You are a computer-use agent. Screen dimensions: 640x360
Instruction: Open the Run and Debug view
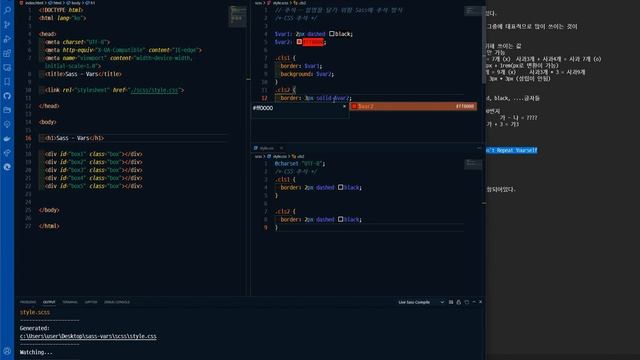point(7,39)
